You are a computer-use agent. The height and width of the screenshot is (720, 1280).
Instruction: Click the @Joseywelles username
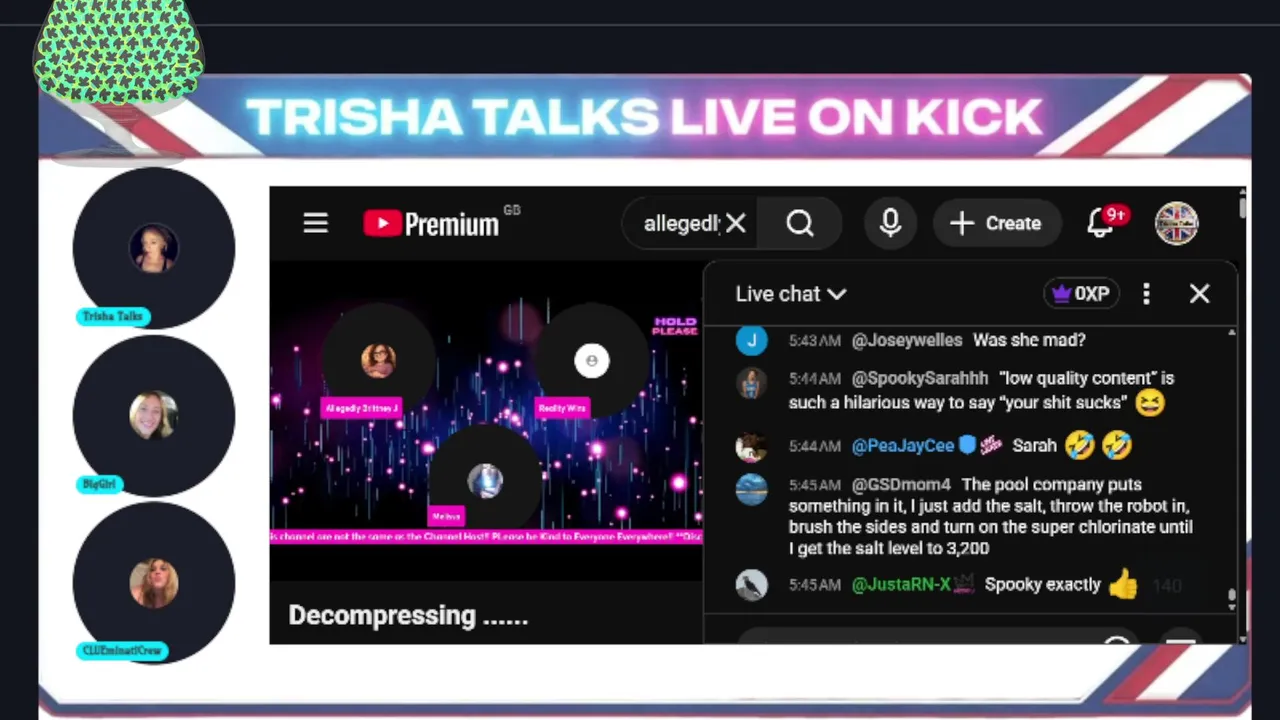point(906,340)
